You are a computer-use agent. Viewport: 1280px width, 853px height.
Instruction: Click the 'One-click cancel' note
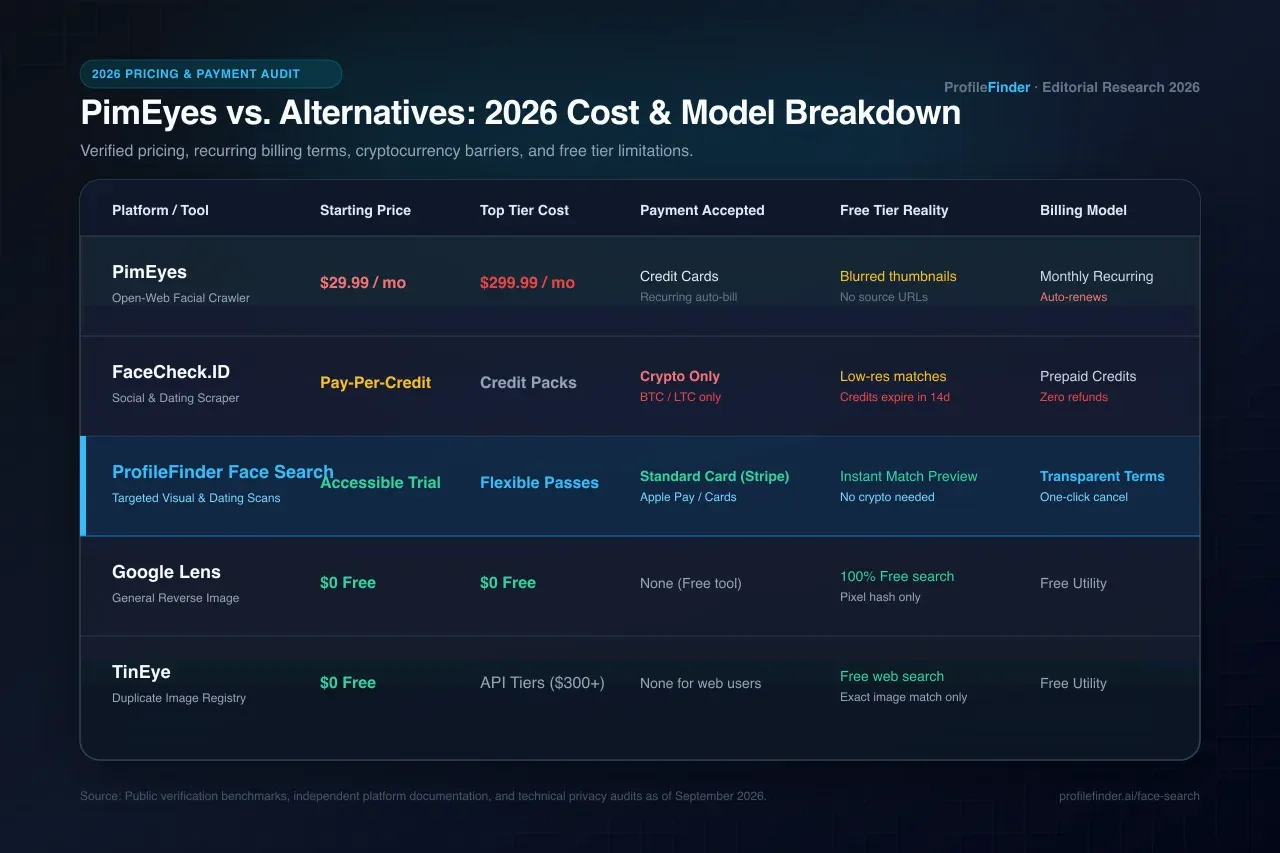coord(1084,497)
